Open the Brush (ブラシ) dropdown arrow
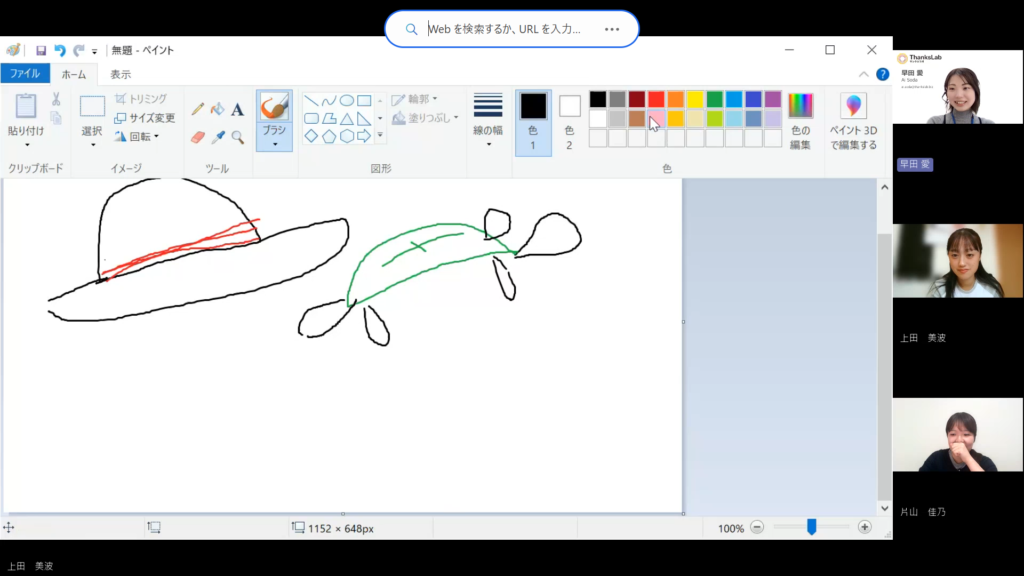The height and width of the screenshot is (576, 1024). [x=274, y=144]
